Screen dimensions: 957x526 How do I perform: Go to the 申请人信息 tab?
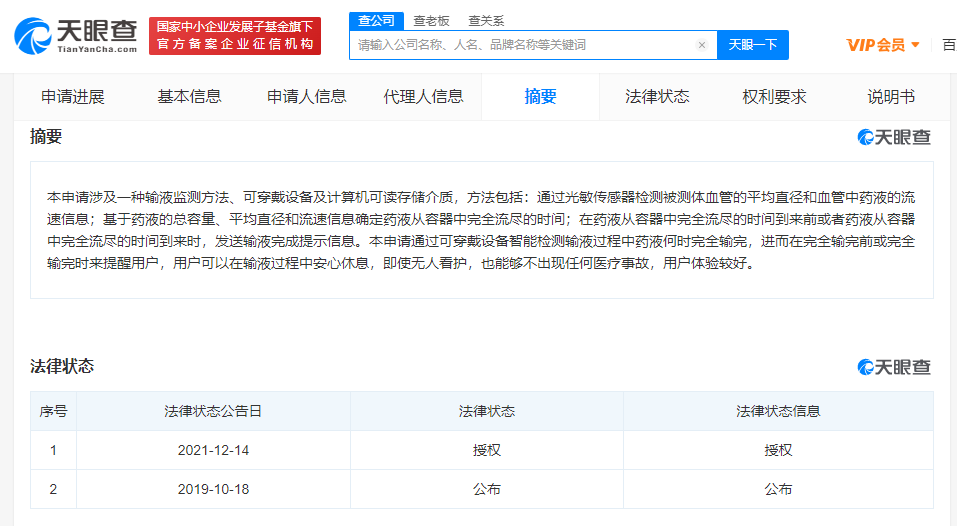(x=306, y=96)
